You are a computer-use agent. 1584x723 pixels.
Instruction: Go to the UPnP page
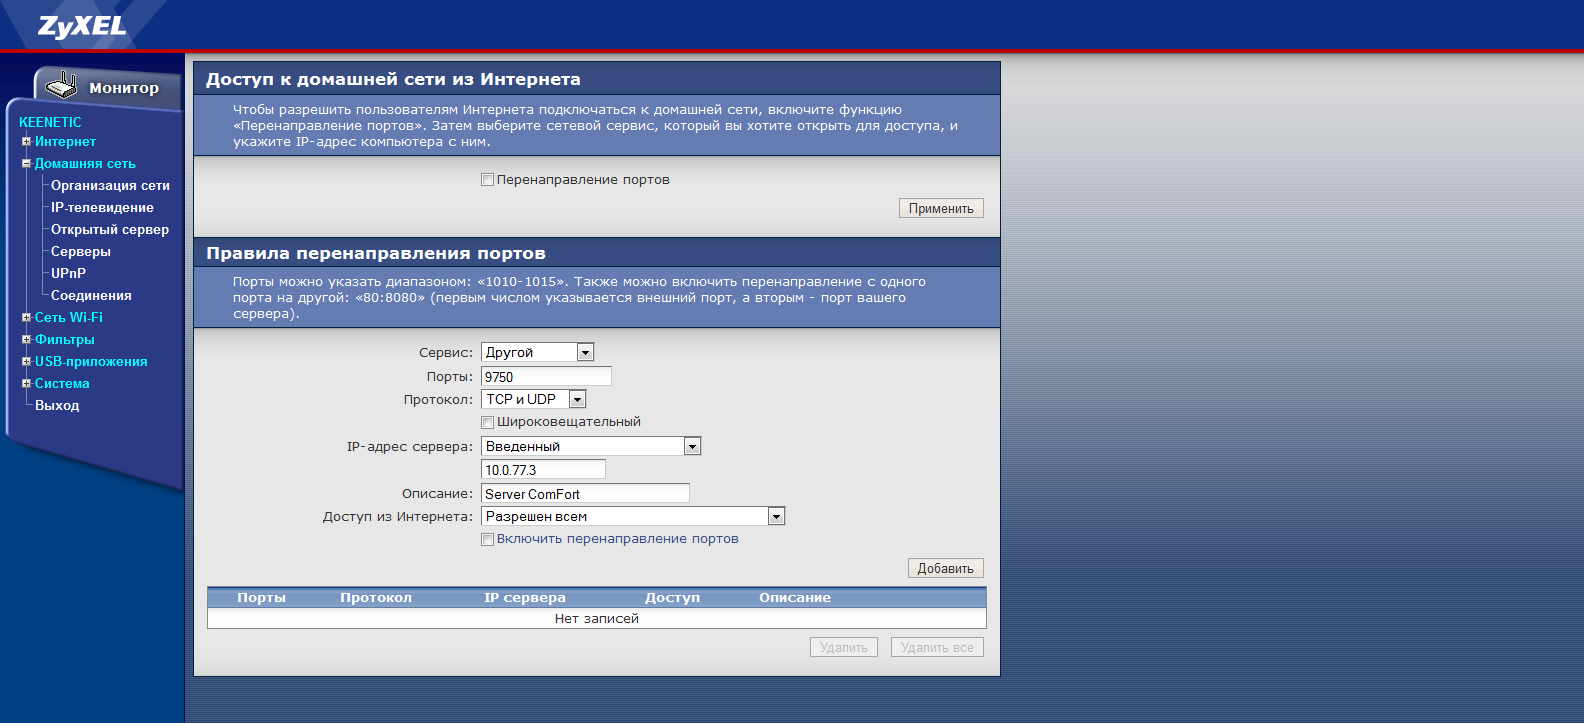[68, 273]
